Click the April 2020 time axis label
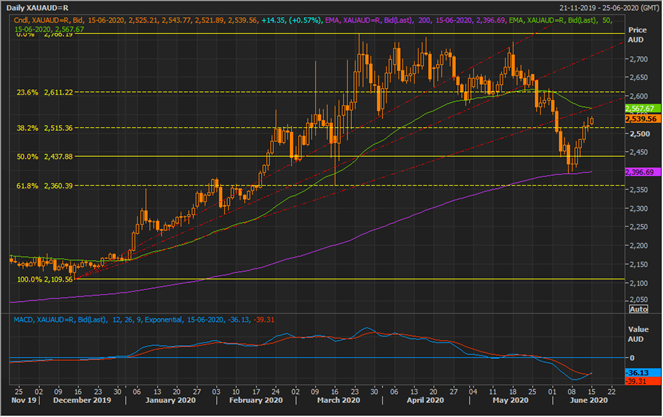This screenshot has width=663, height=417. 425,400
